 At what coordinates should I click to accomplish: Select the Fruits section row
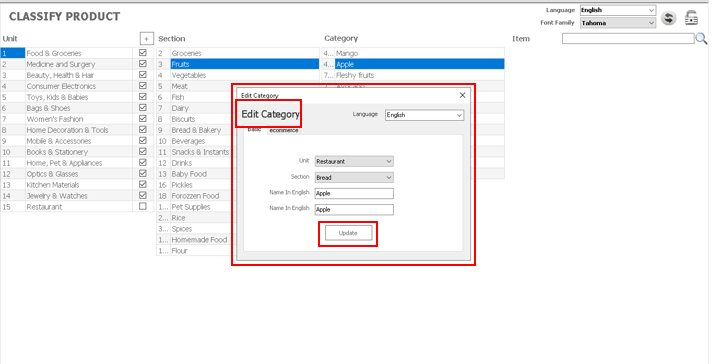pos(238,64)
